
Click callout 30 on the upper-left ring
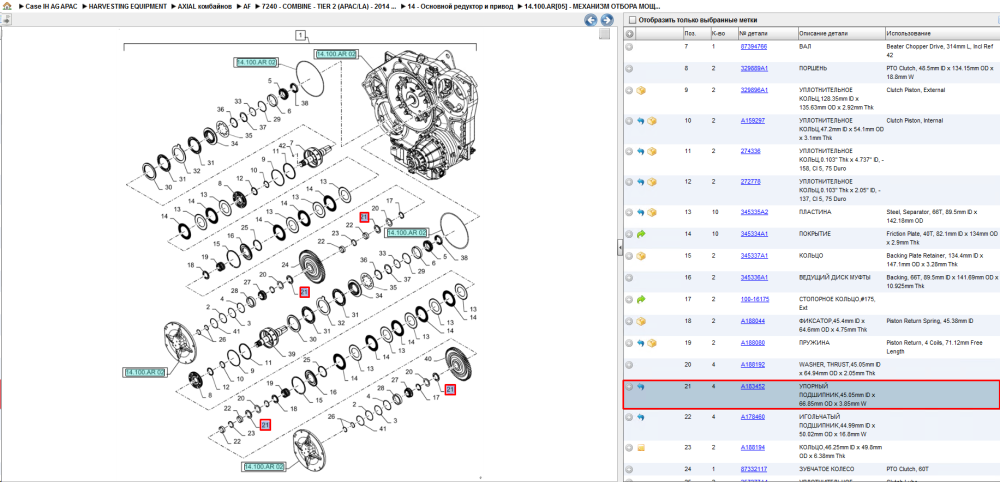(x=168, y=187)
